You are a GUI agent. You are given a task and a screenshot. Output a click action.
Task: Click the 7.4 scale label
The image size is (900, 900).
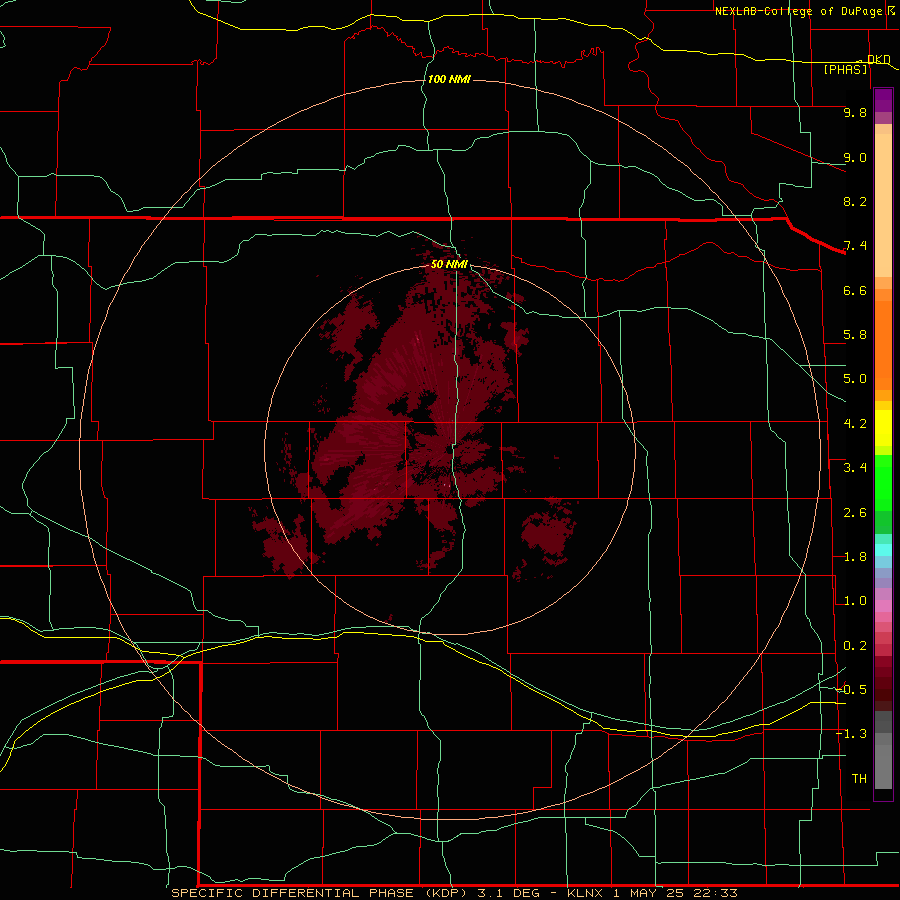(x=855, y=246)
